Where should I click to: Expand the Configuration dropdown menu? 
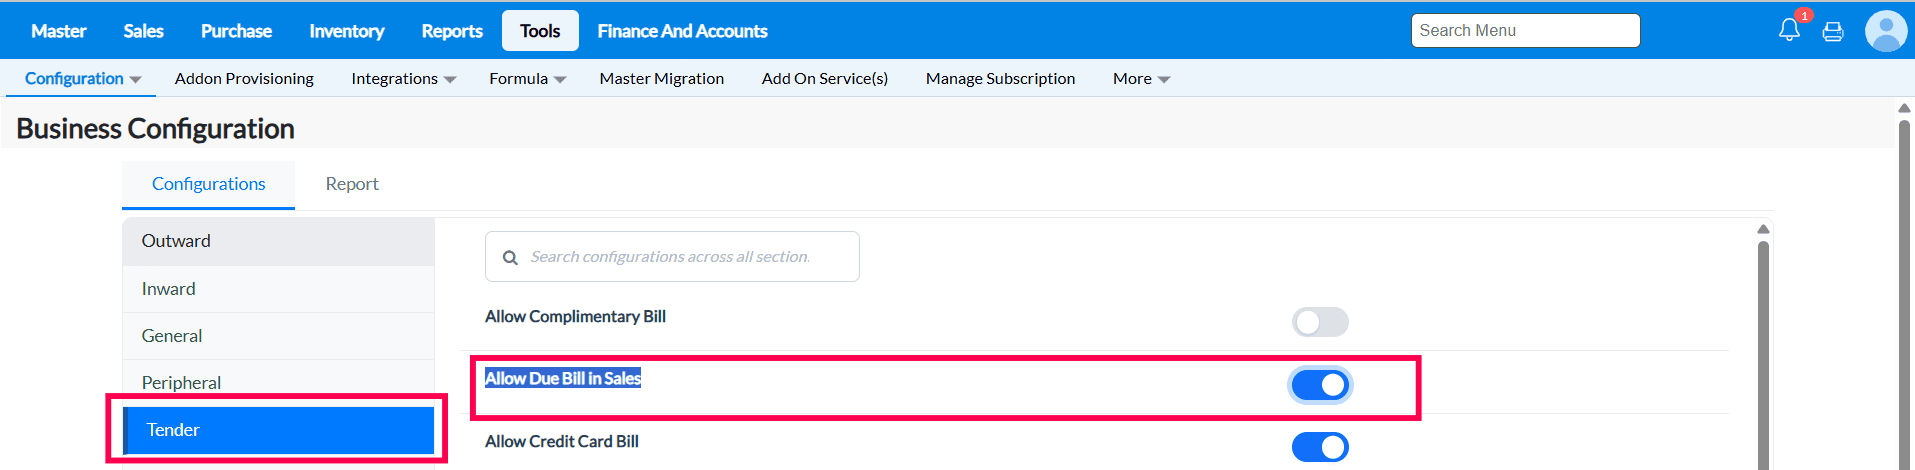click(82, 79)
